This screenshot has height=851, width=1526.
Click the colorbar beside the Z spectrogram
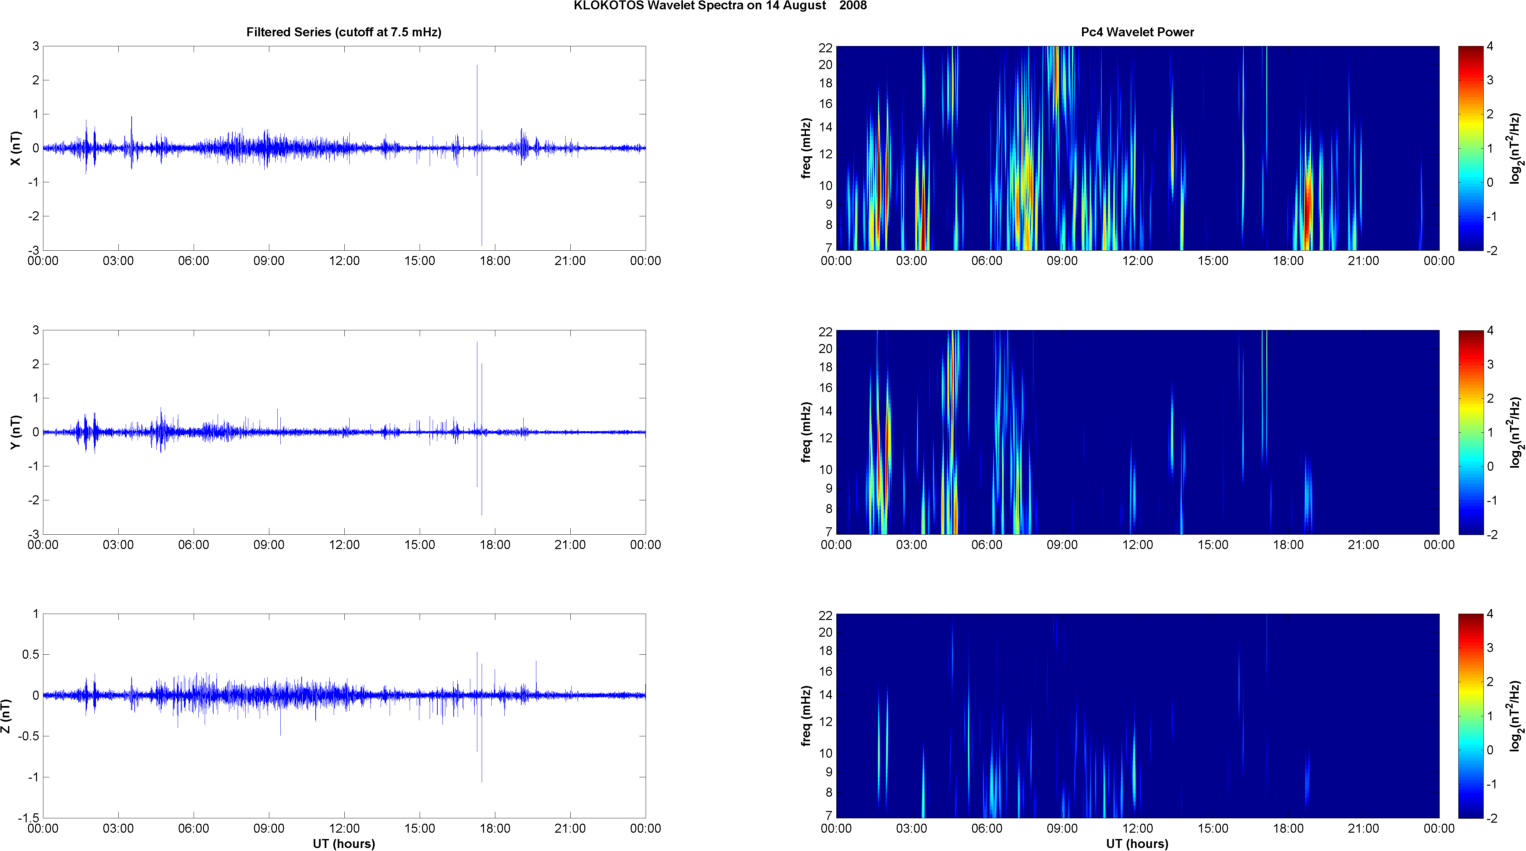click(x=1471, y=716)
